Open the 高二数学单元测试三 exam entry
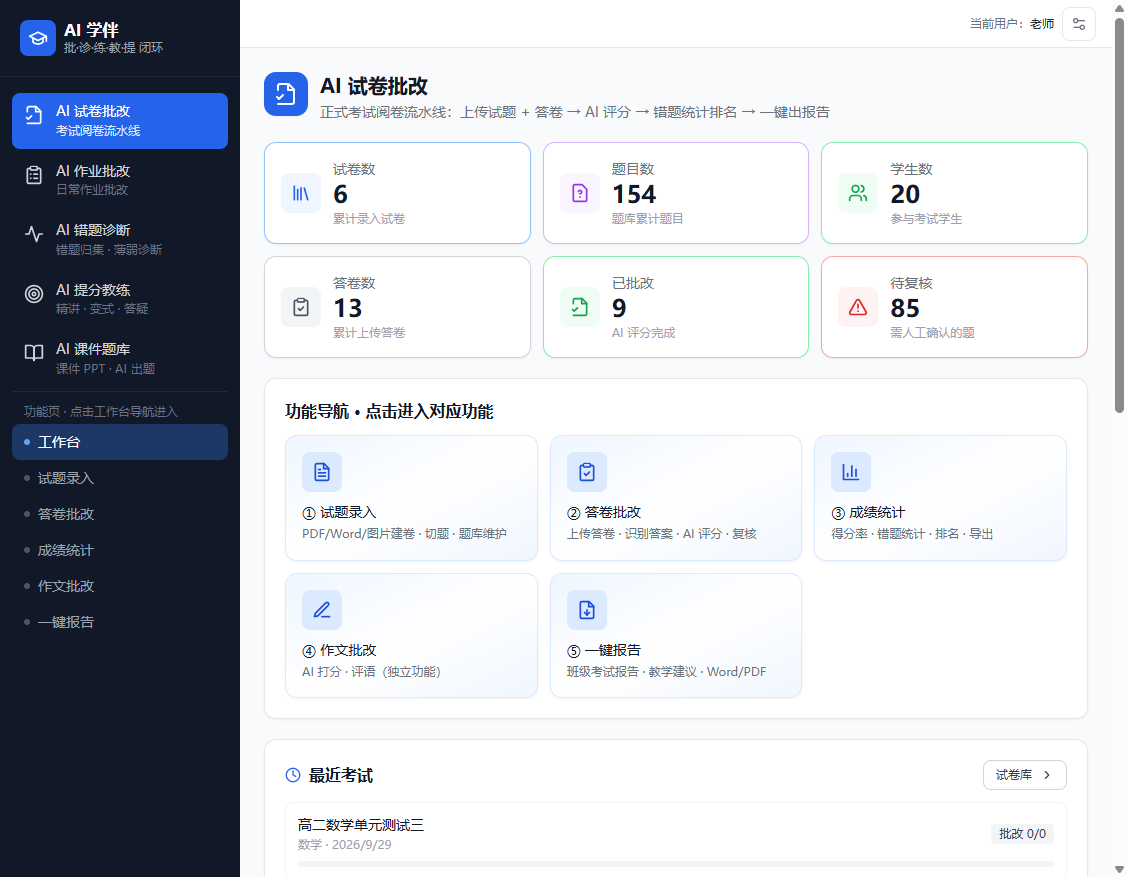This screenshot has height=877, width=1127. pyautogui.click(x=676, y=840)
